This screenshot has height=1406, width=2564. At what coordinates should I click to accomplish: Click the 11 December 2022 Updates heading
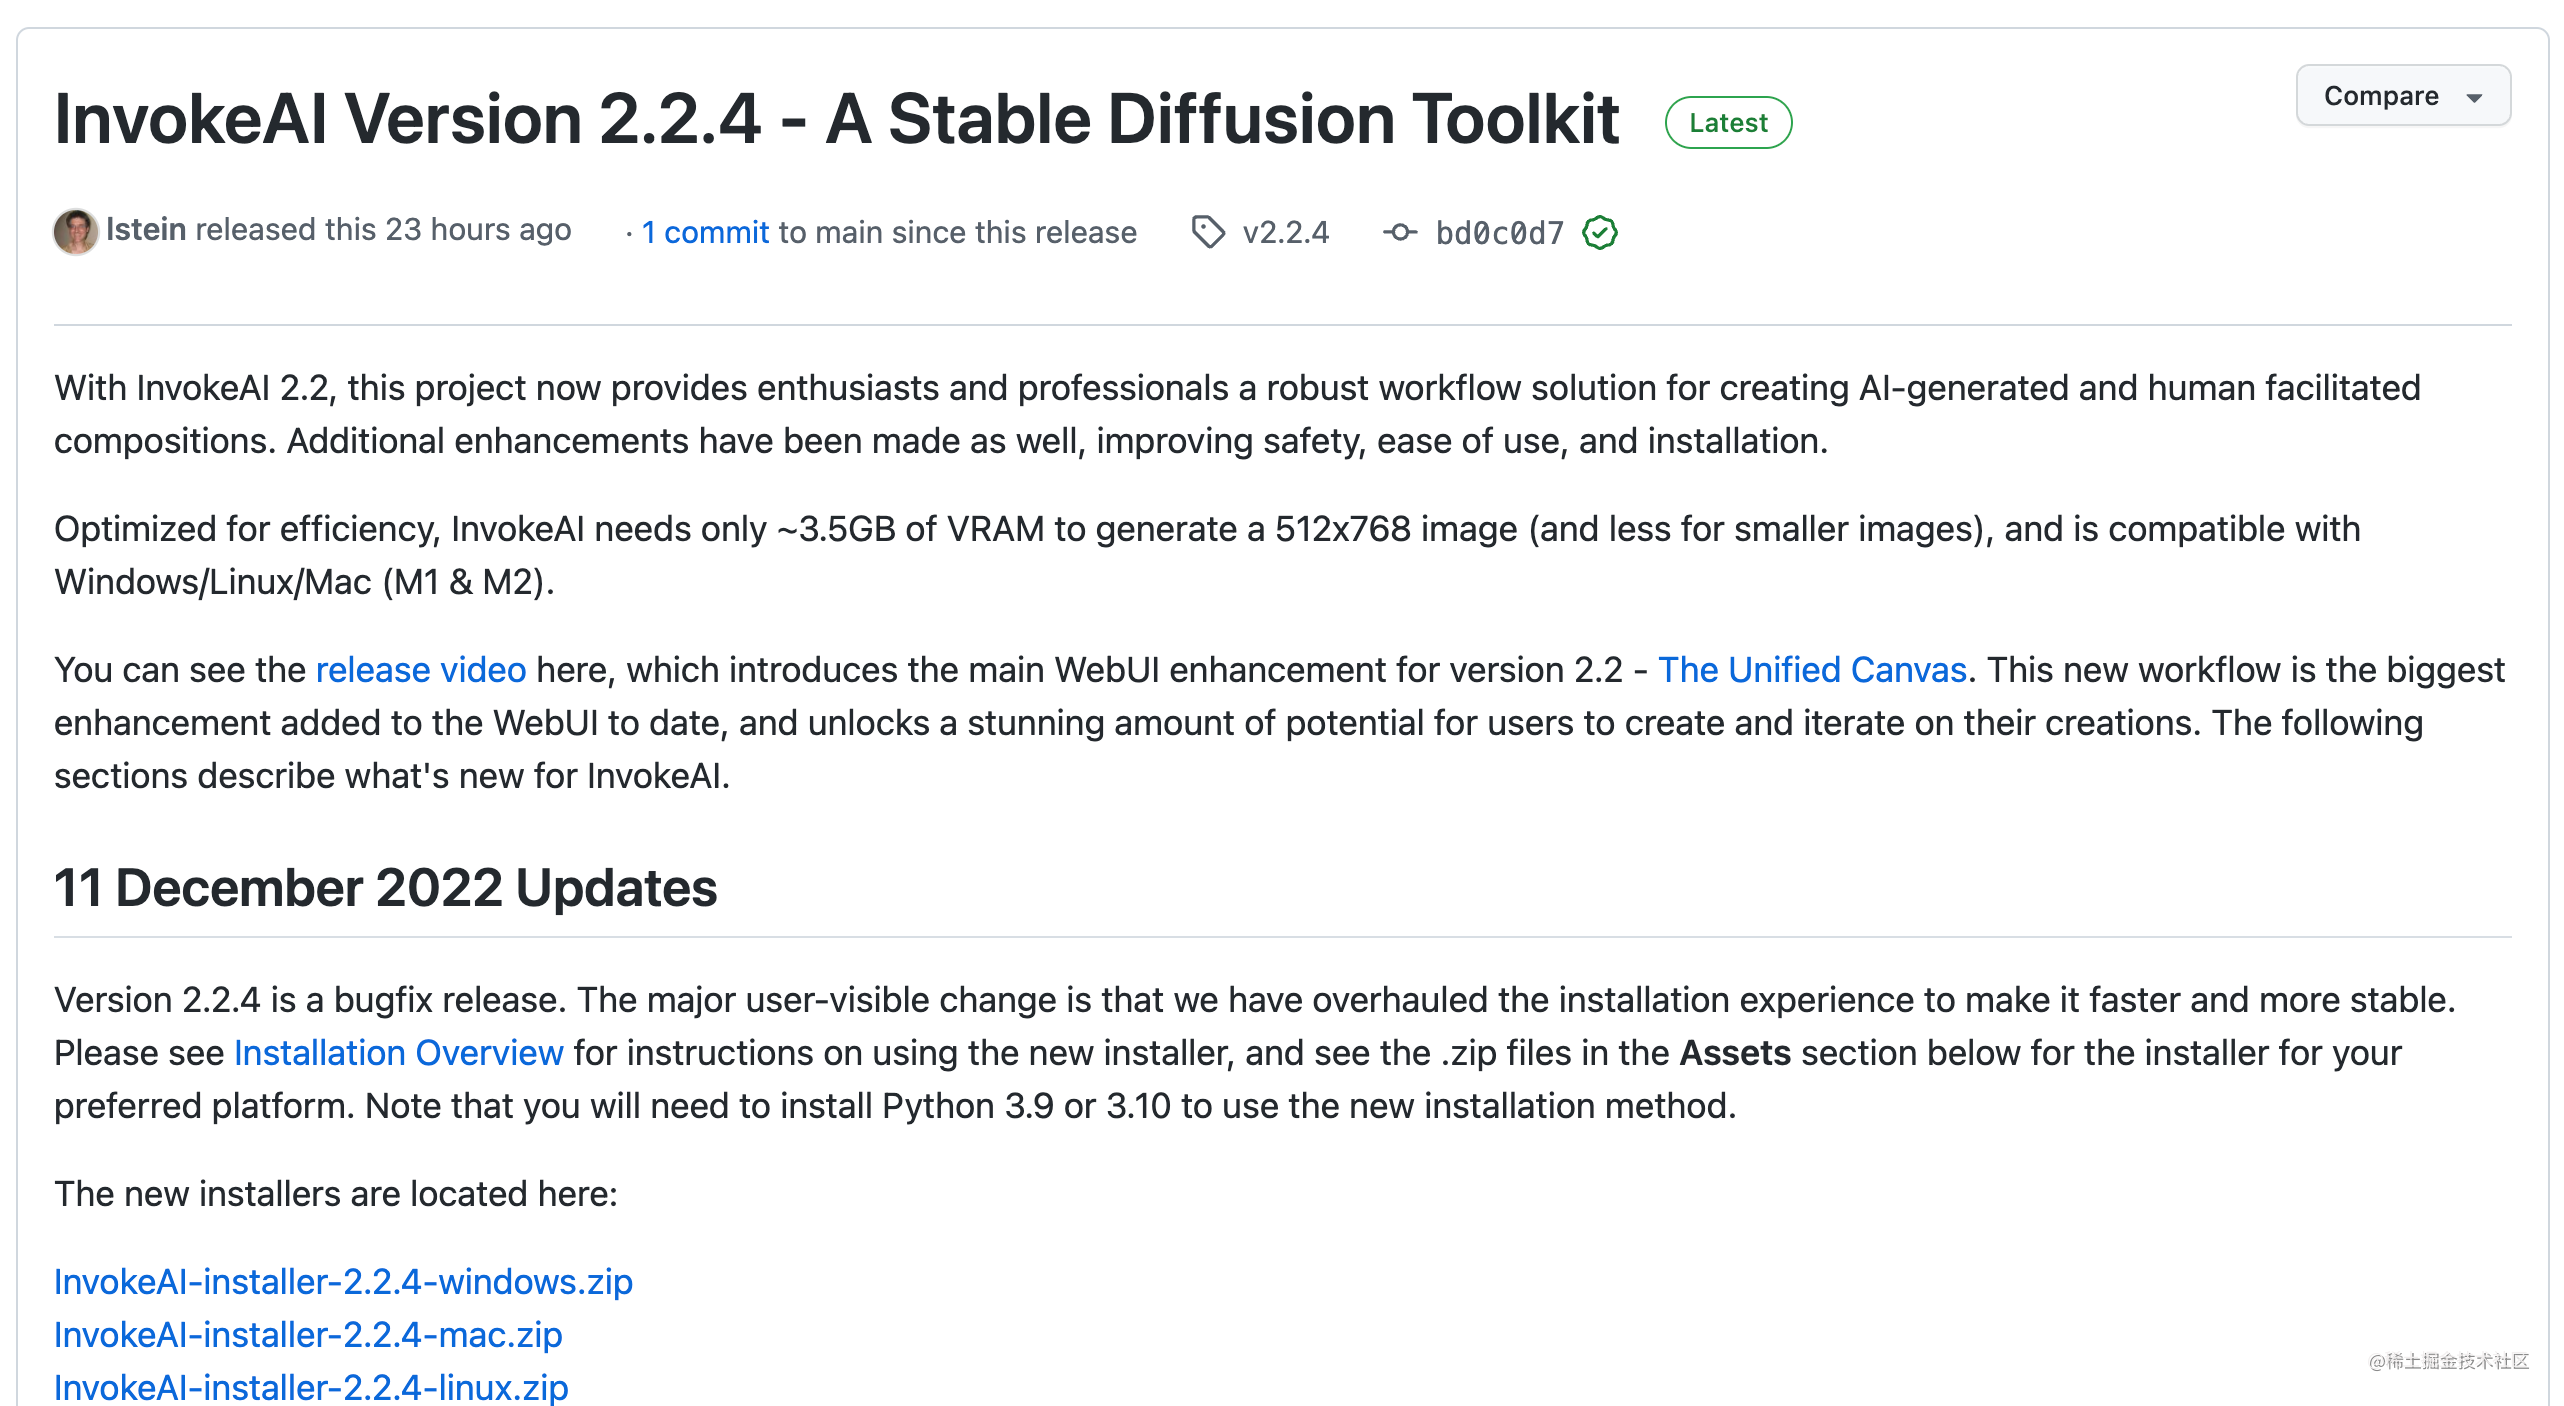(386, 888)
